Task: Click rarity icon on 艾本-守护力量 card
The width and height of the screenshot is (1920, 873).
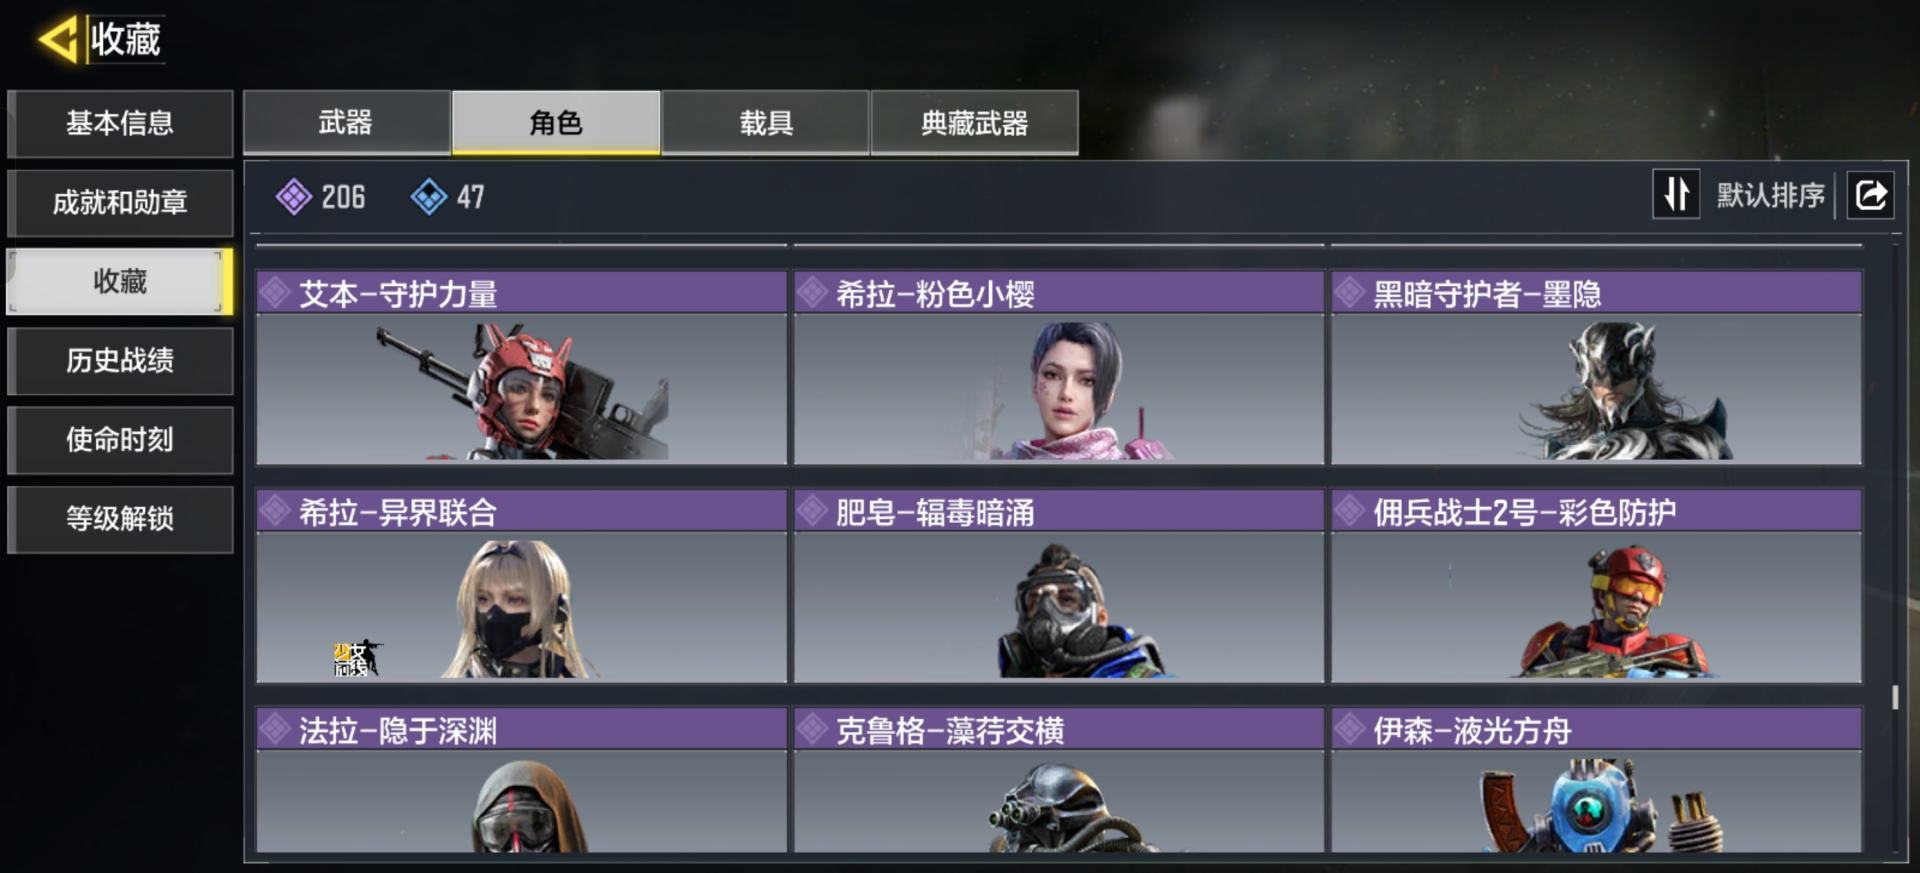Action: (275, 293)
